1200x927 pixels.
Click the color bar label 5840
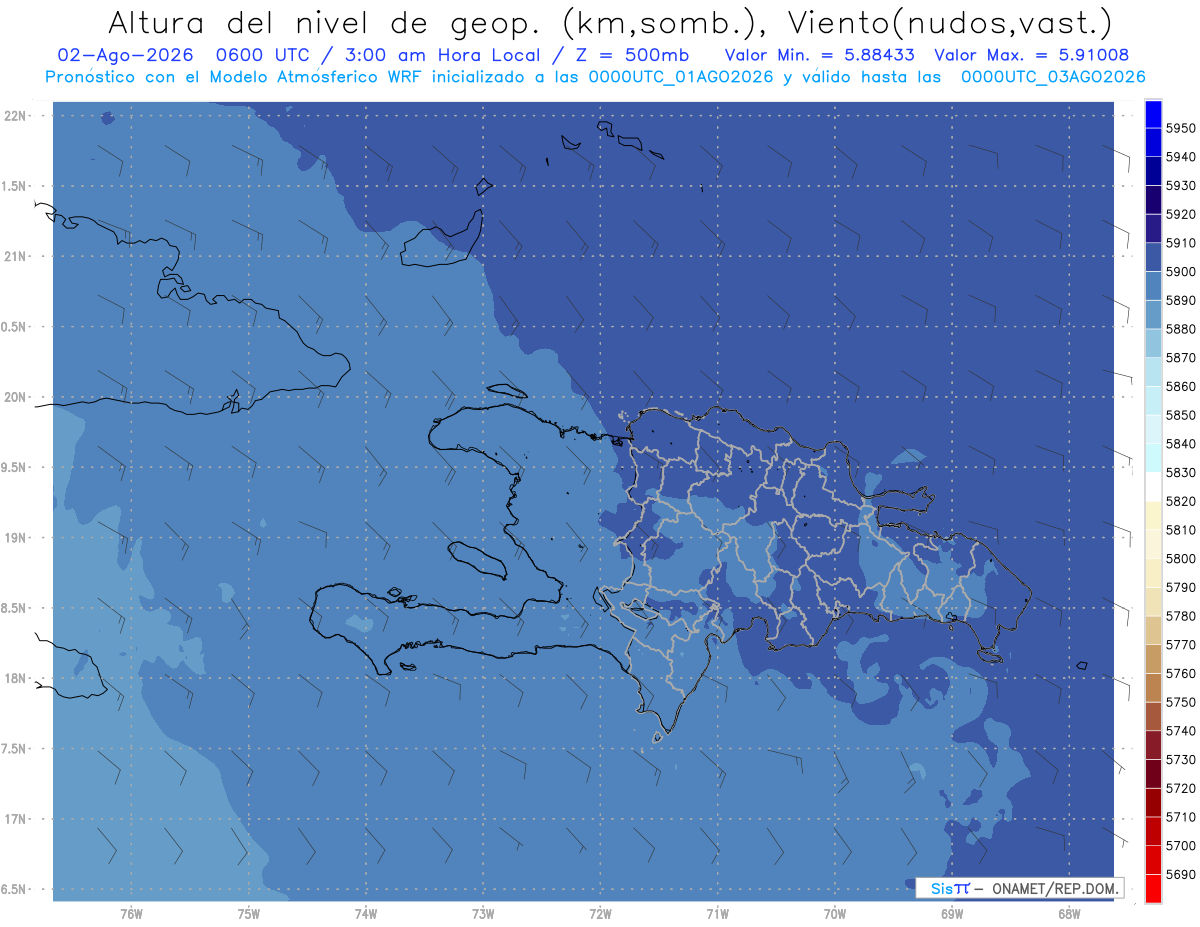(1181, 444)
